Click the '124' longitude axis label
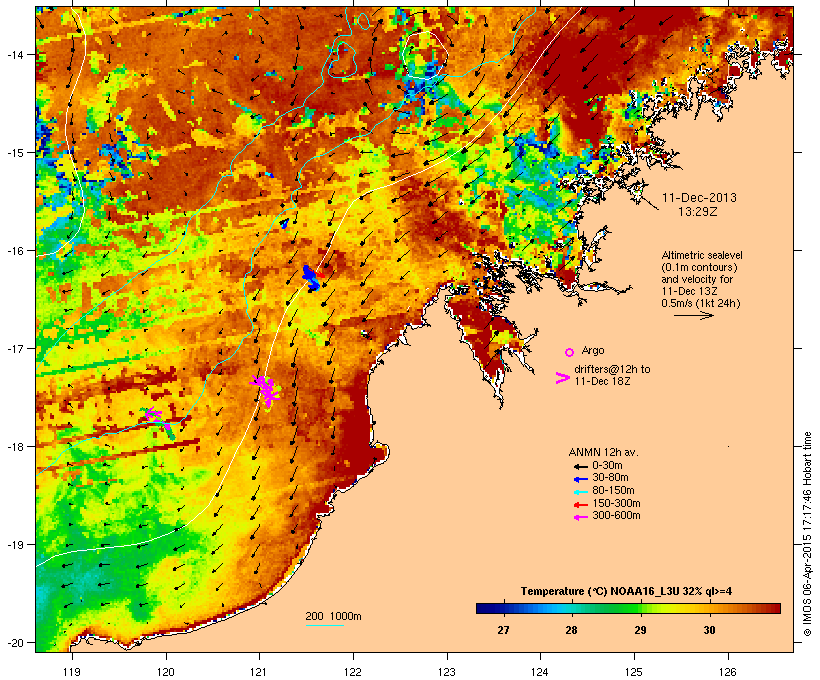 pyautogui.click(x=540, y=672)
